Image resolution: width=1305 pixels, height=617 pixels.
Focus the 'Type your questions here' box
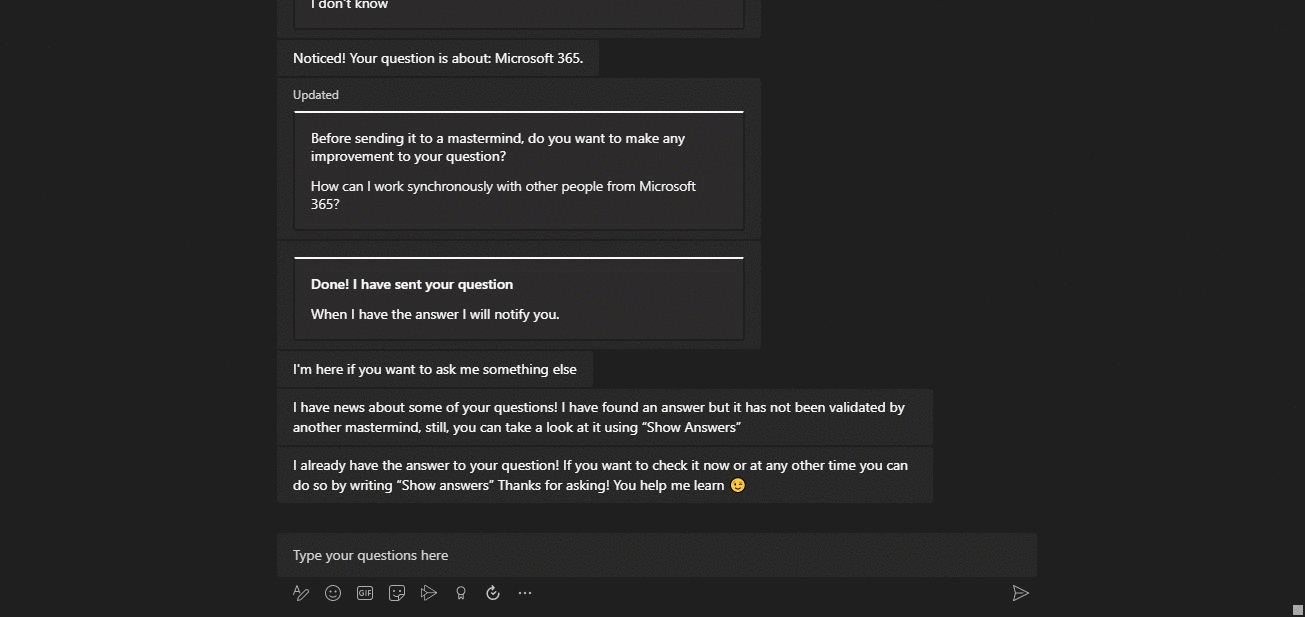pyautogui.click(x=657, y=555)
